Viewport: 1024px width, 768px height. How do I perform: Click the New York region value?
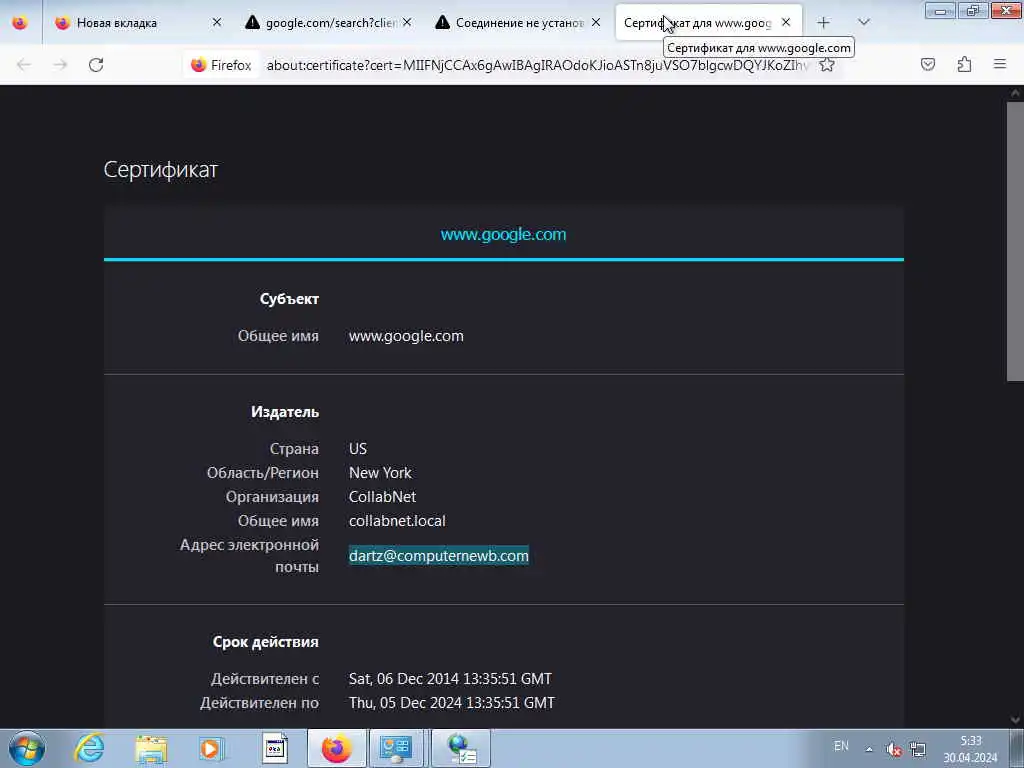click(x=380, y=473)
